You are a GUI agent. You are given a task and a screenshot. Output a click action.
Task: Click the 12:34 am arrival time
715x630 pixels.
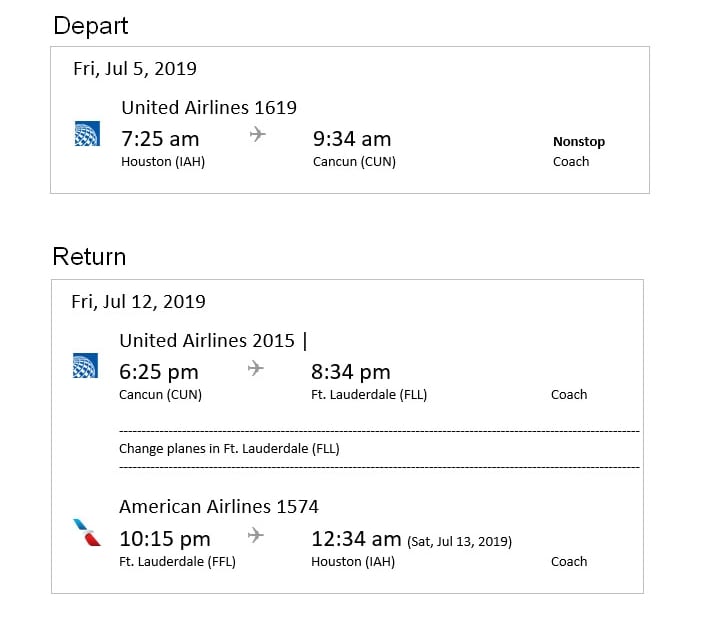(356, 539)
